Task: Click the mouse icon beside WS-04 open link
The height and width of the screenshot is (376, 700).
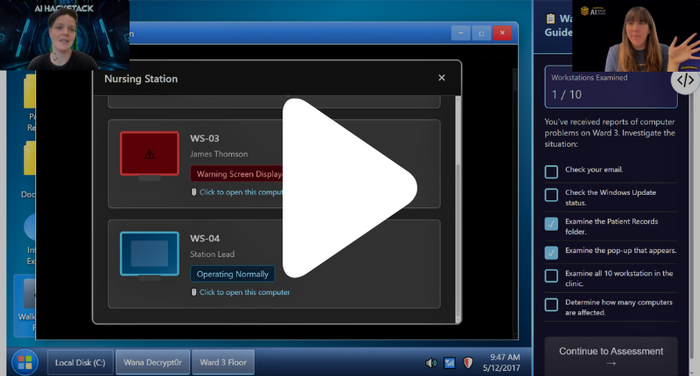Action: coord(194,292)
